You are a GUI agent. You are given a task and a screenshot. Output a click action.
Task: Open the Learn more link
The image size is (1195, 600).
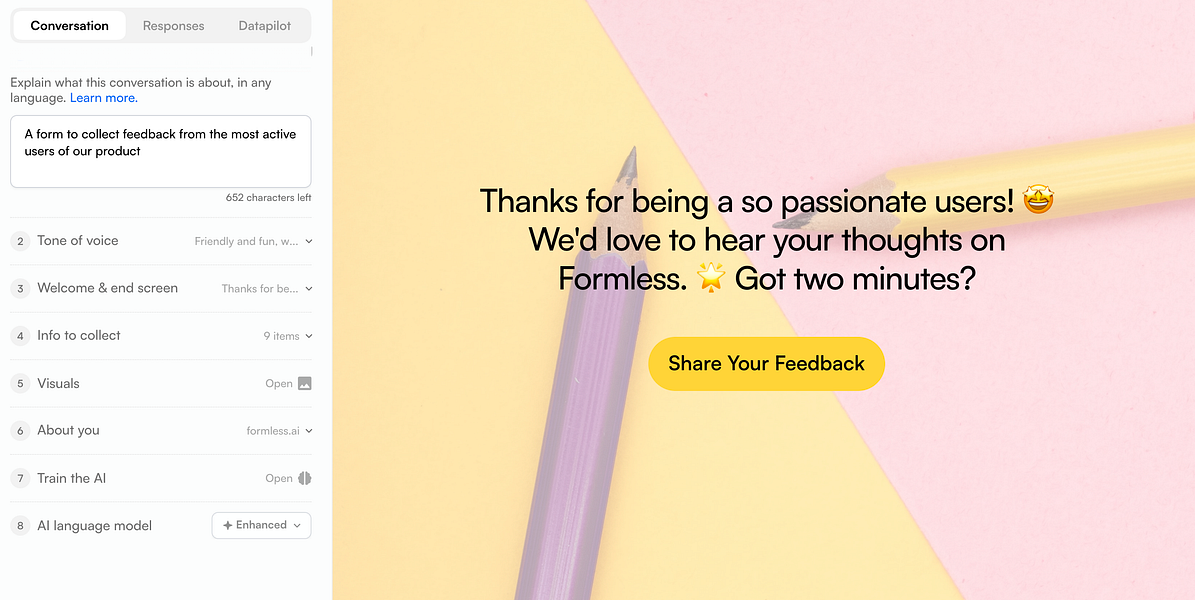click(104, 98)
